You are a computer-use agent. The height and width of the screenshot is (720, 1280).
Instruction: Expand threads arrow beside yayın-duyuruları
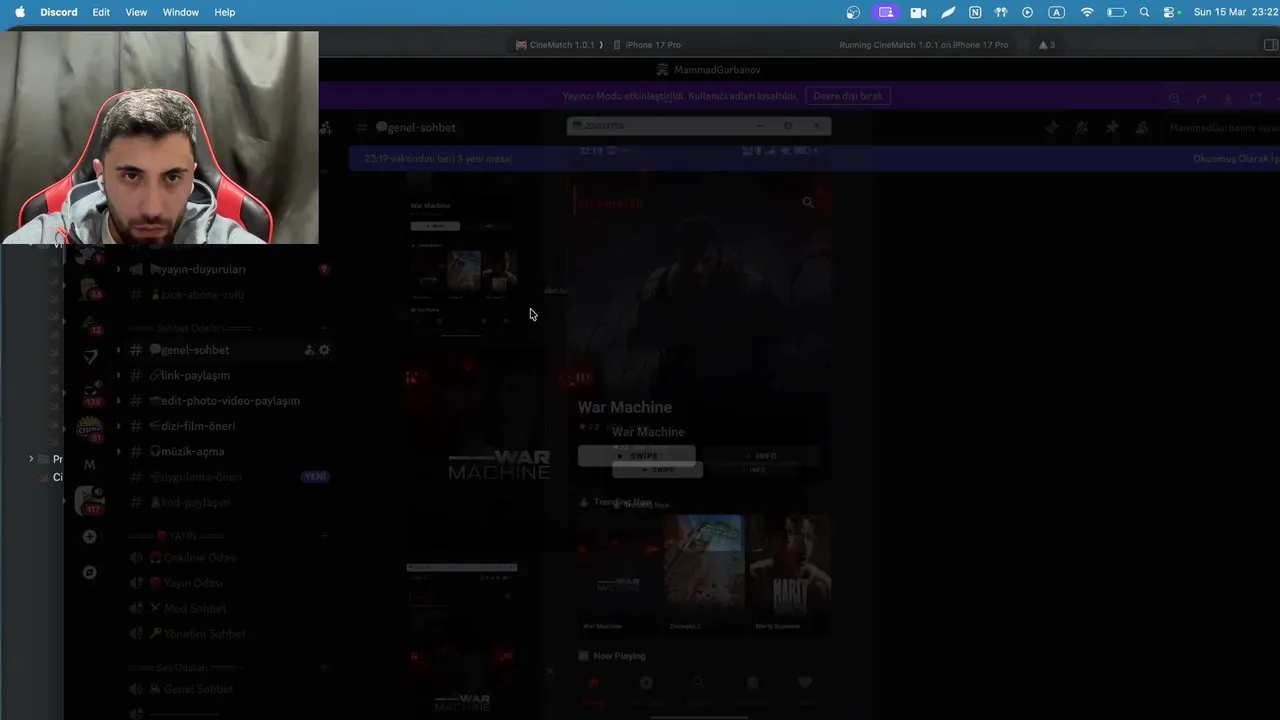(119, 269)
